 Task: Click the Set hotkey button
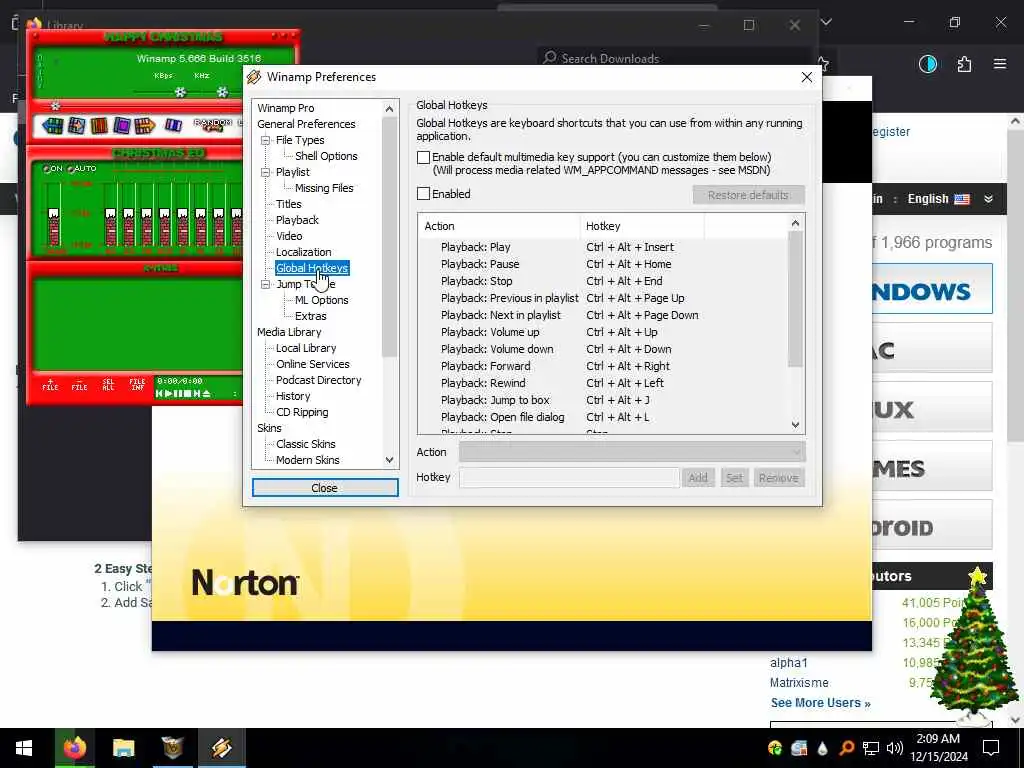pos(734,478)
